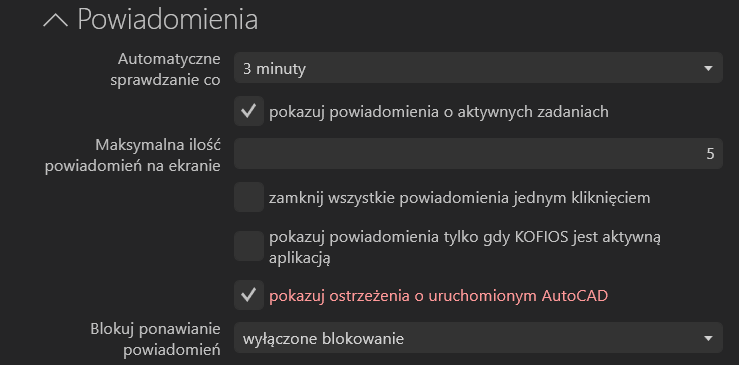Collapse the Powiadomienia section chevron
Viewport: 739px width, 365px height.
56,21
